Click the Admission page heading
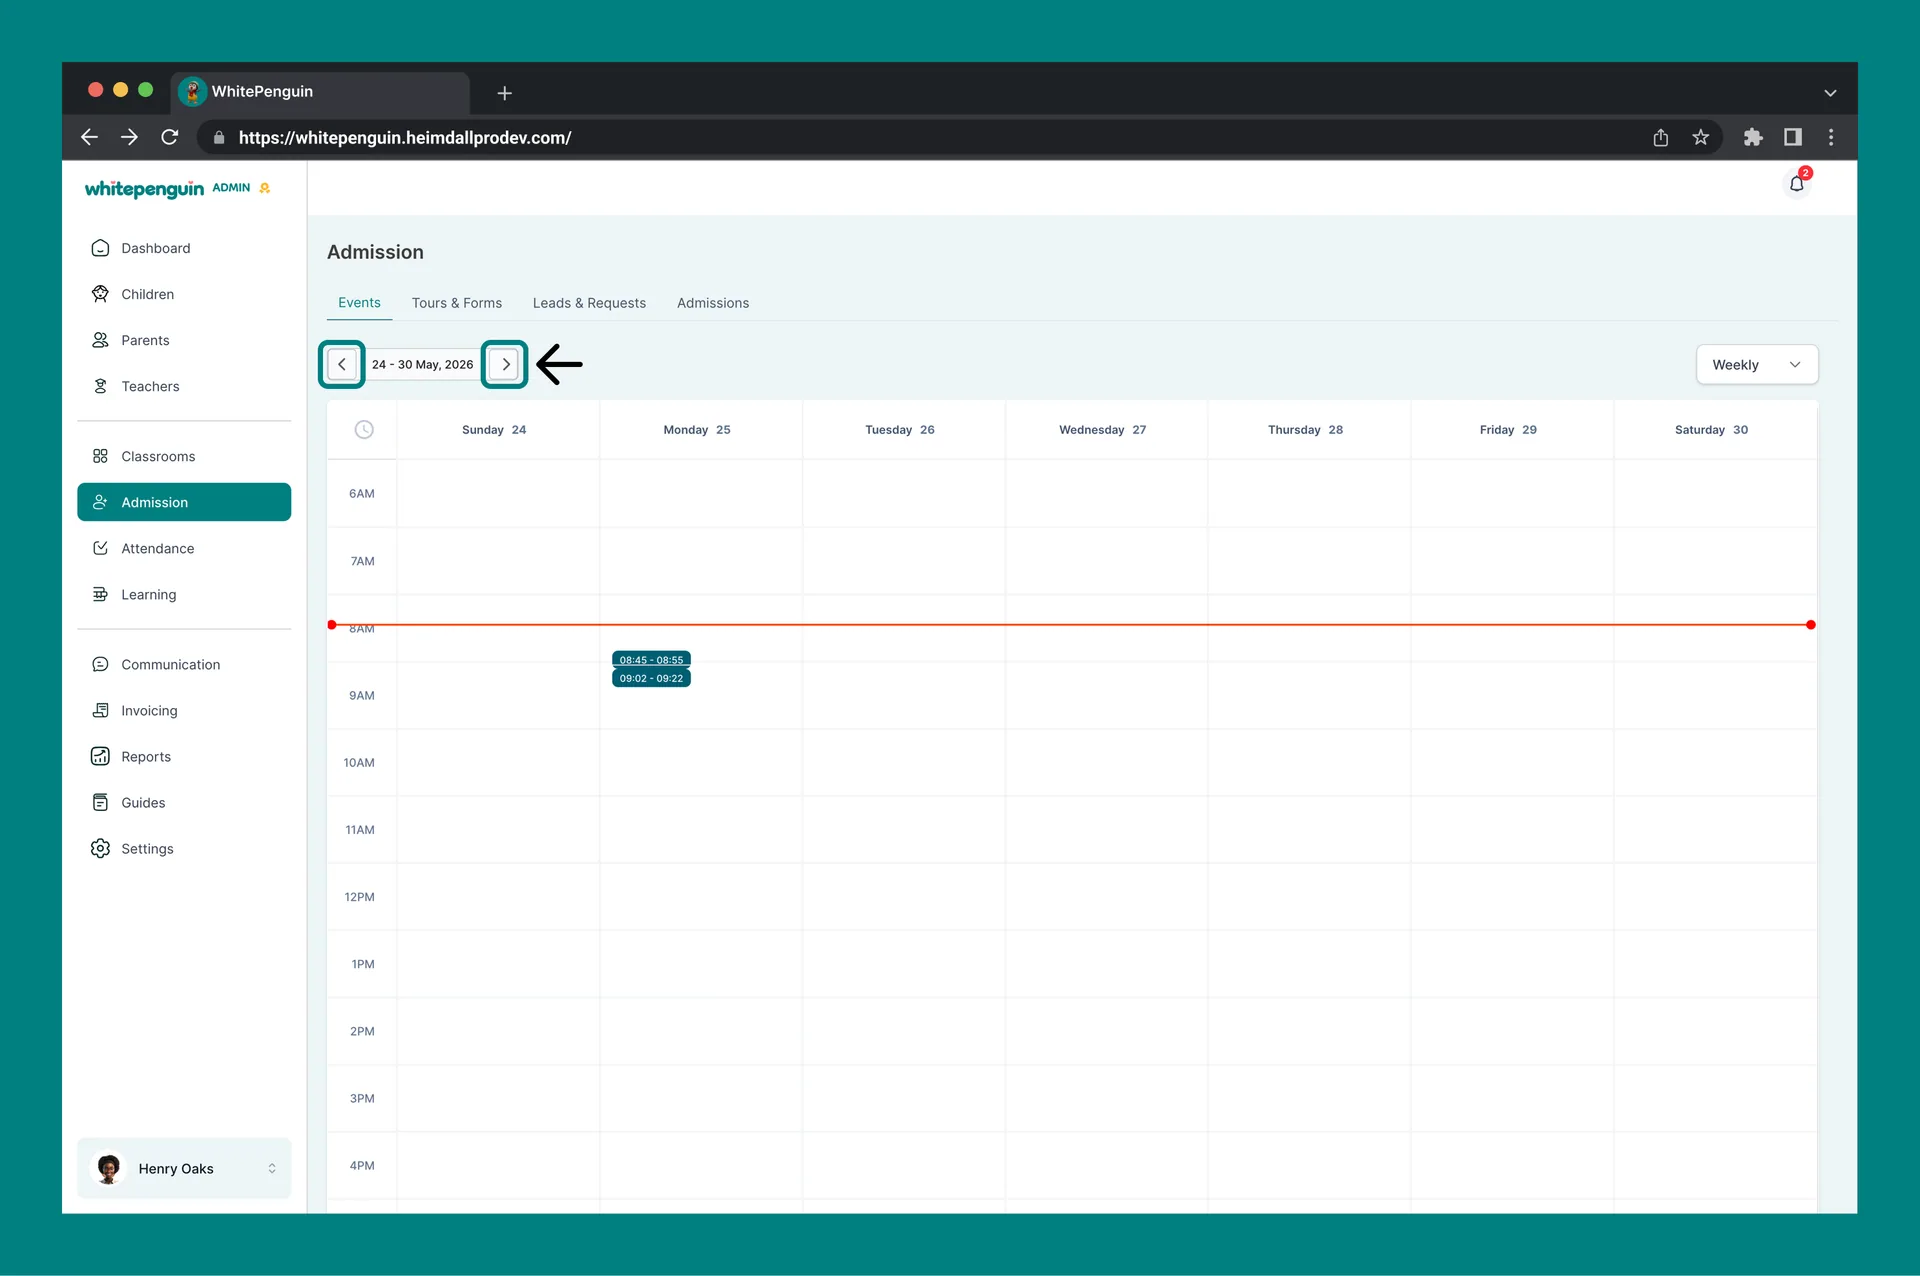 coord(376,252)
